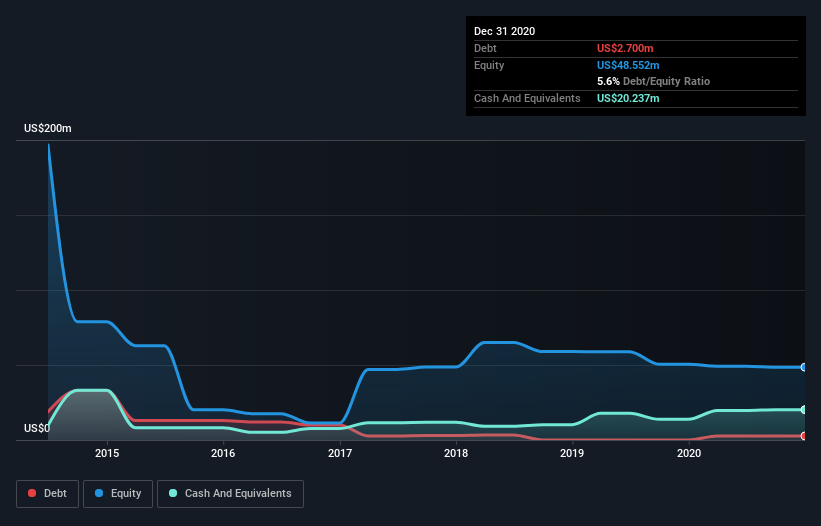Click the 2018 x-axis label
The width and height of the screenshot is (821, 526).
coord(456,453)
